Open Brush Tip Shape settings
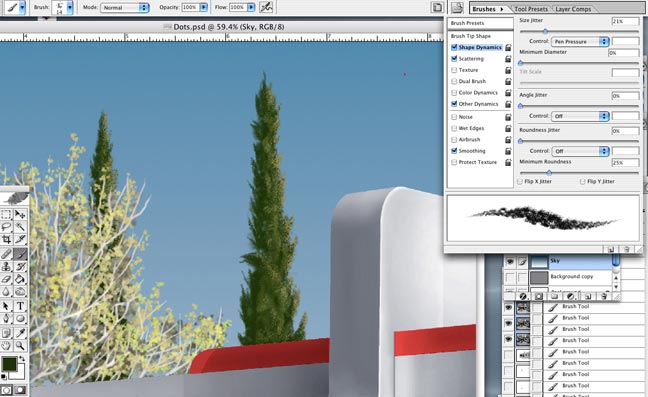The width and height of the screenshot is (648, 397). point(471,36)
